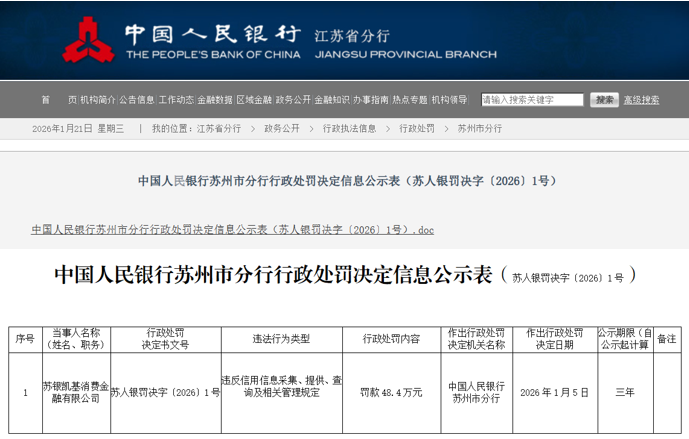Download the 行政处罚决定信息公示表 .doc attachment

click(x=232, y=230)
